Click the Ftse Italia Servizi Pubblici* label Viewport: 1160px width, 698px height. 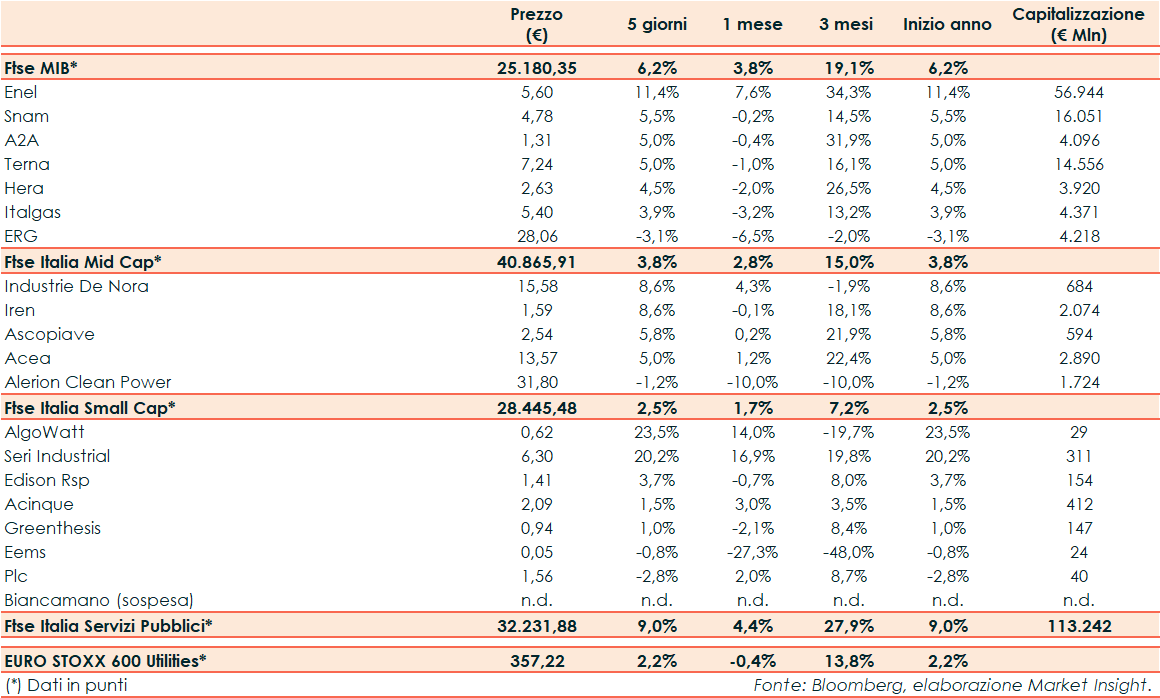pyautogui.click(x=109, y=625)
